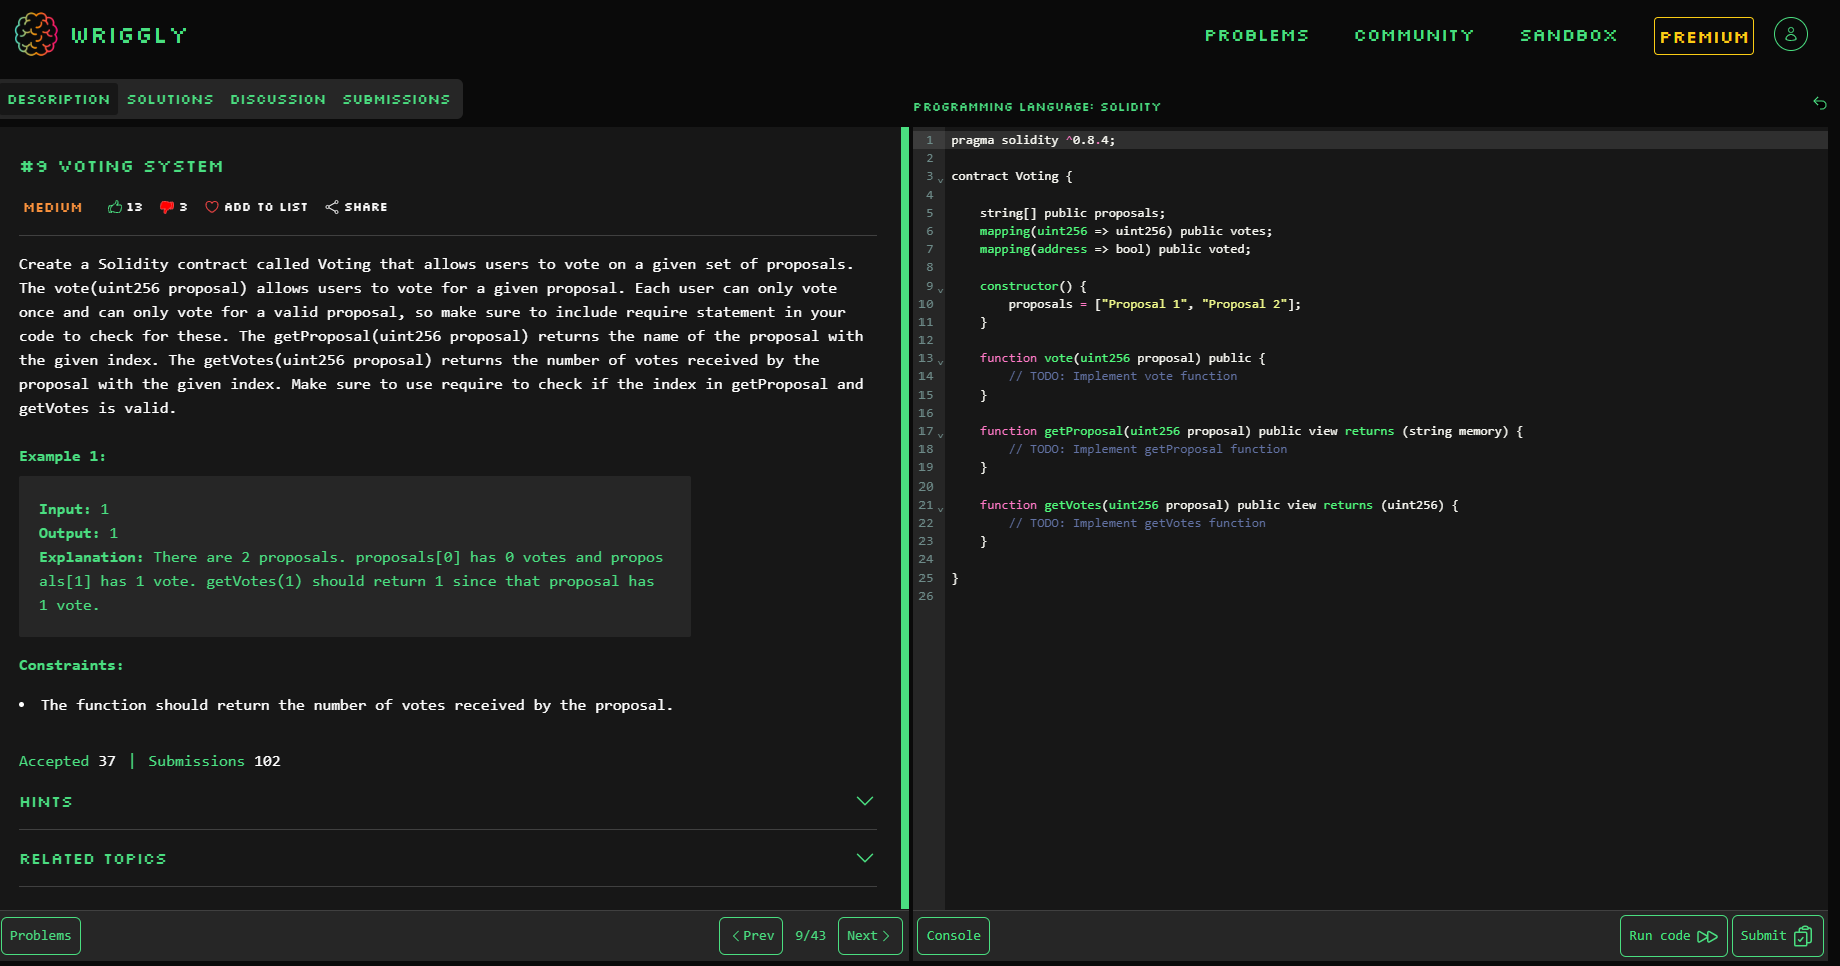The width and height of the screenshot is (1840, 966).
Task: Click the Constraints heading
Action: pos(71,665)
